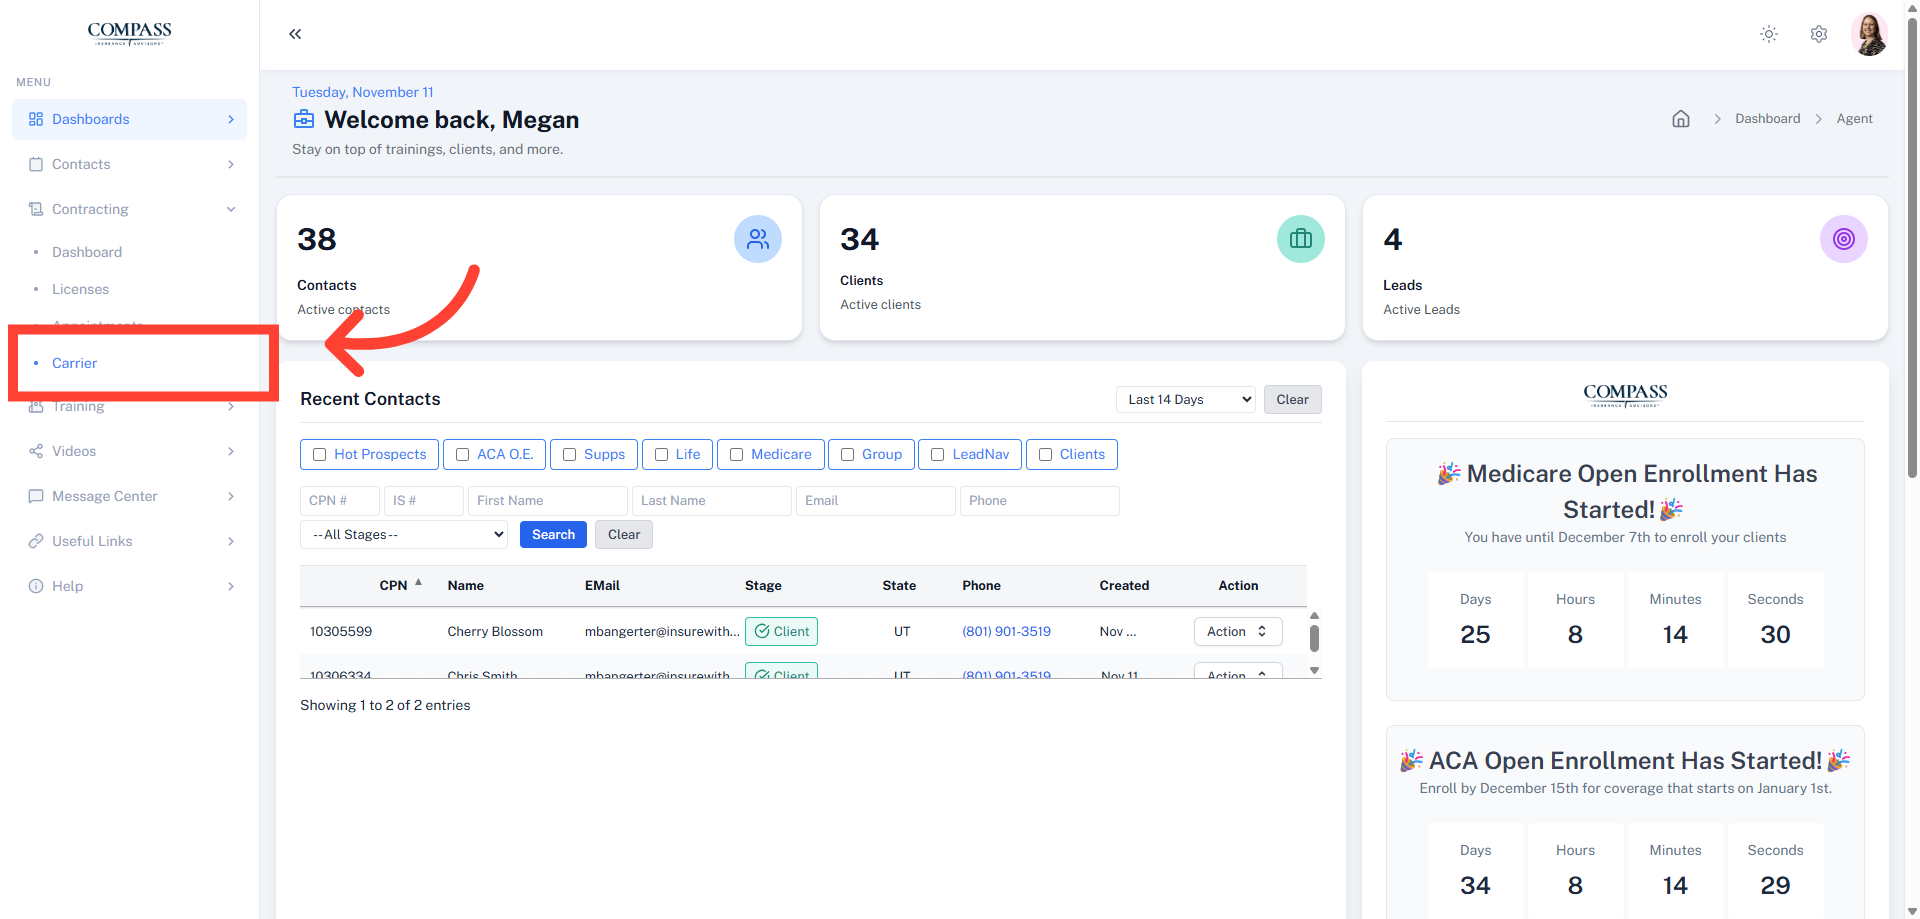Click the blue Search button
Screen dimensions: 1920x919
pyautogui.click(x=553, y=535)
